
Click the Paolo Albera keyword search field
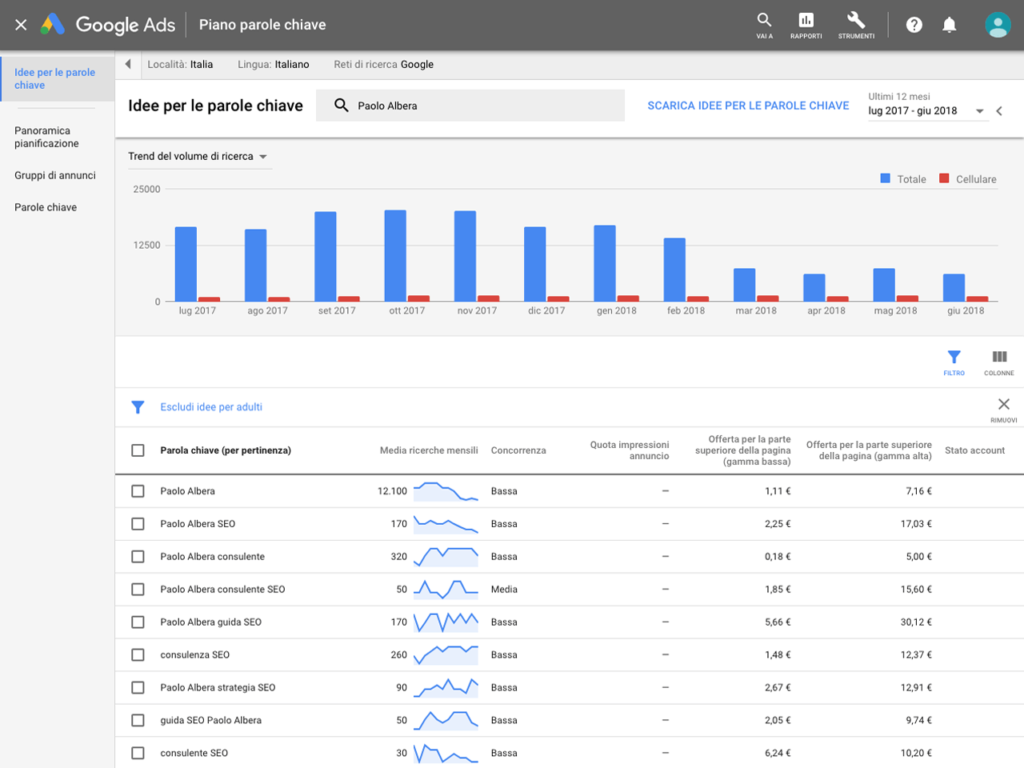470,105
